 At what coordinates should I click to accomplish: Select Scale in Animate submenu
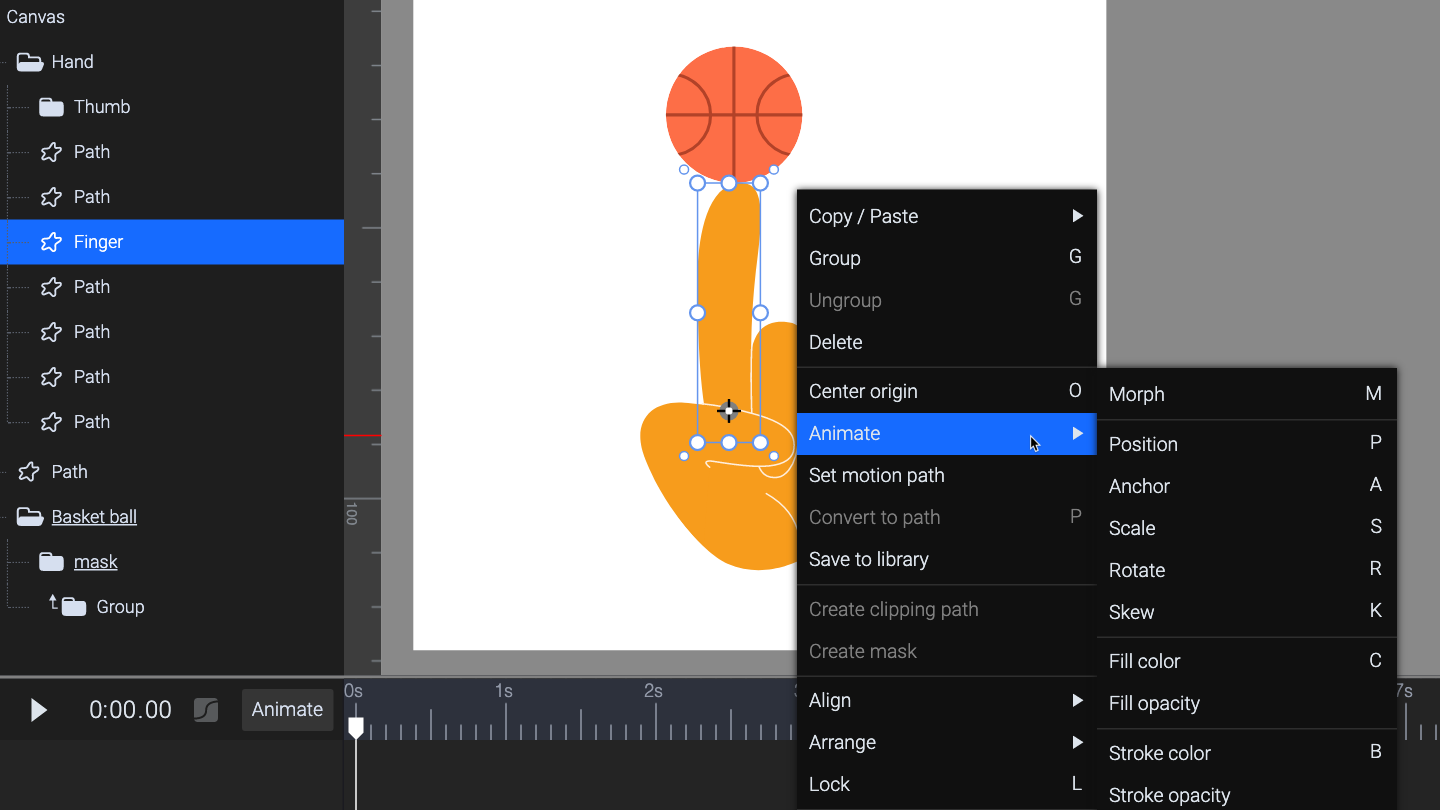(x=1246, y=528)
